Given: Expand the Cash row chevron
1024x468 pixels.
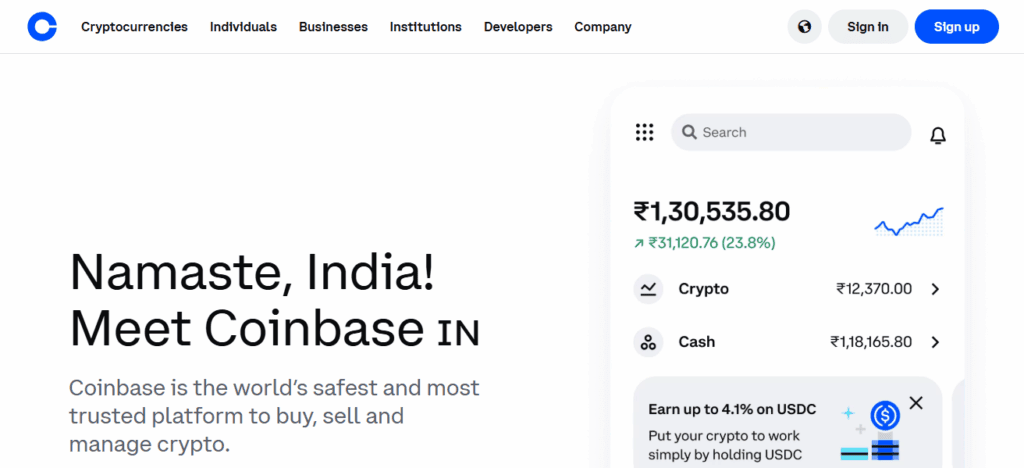Looking at the screenshot, I should tap(935, 342).
